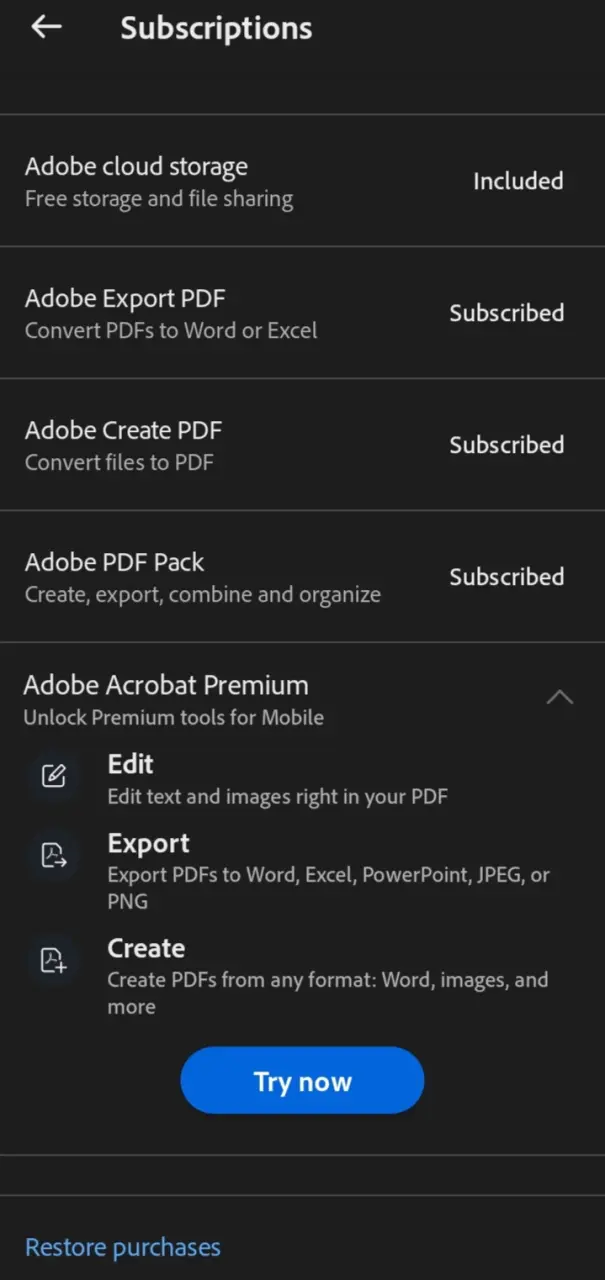
Task: Select the Create feature title
Action: click(x=146, y=948)
